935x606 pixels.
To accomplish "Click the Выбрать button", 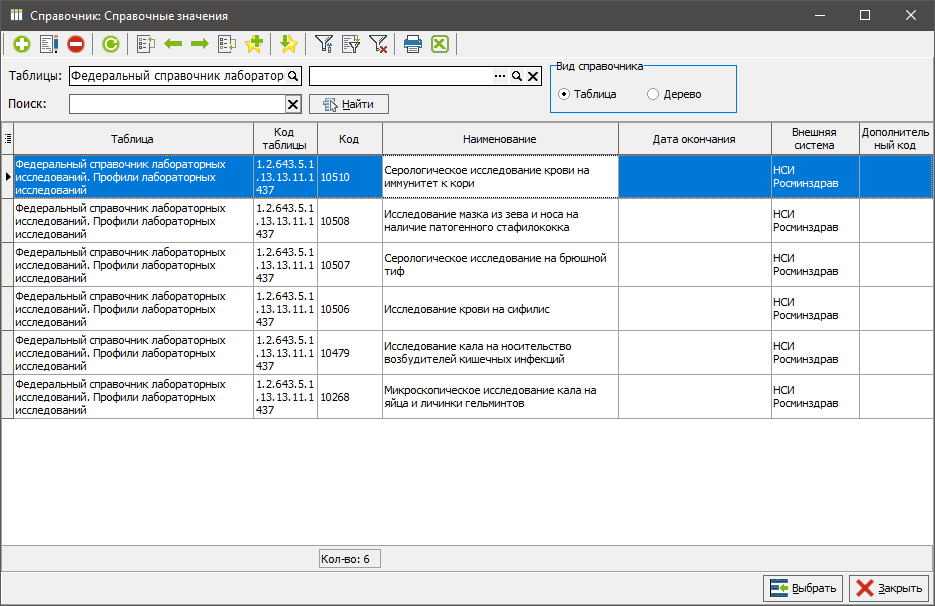I will [x=803, y=588].
